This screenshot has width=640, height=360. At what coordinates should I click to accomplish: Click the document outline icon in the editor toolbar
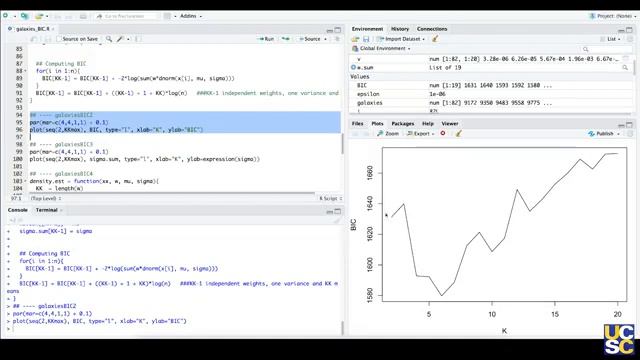(x=337, y=39)
